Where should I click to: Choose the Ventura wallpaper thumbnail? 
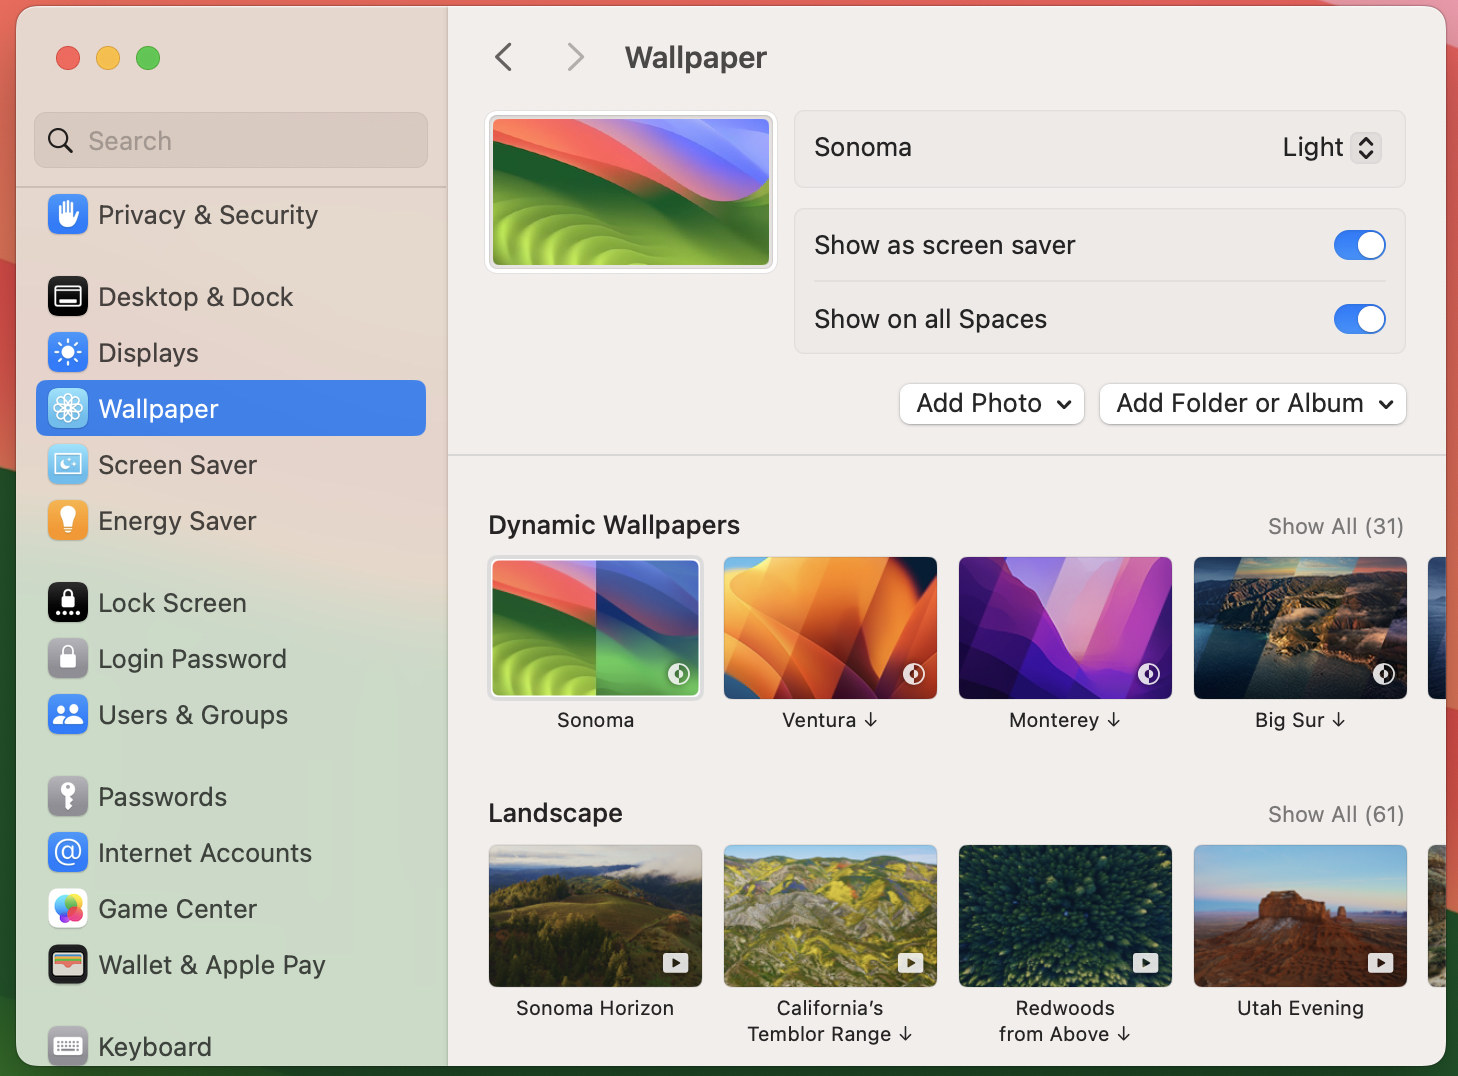[830, 628]
